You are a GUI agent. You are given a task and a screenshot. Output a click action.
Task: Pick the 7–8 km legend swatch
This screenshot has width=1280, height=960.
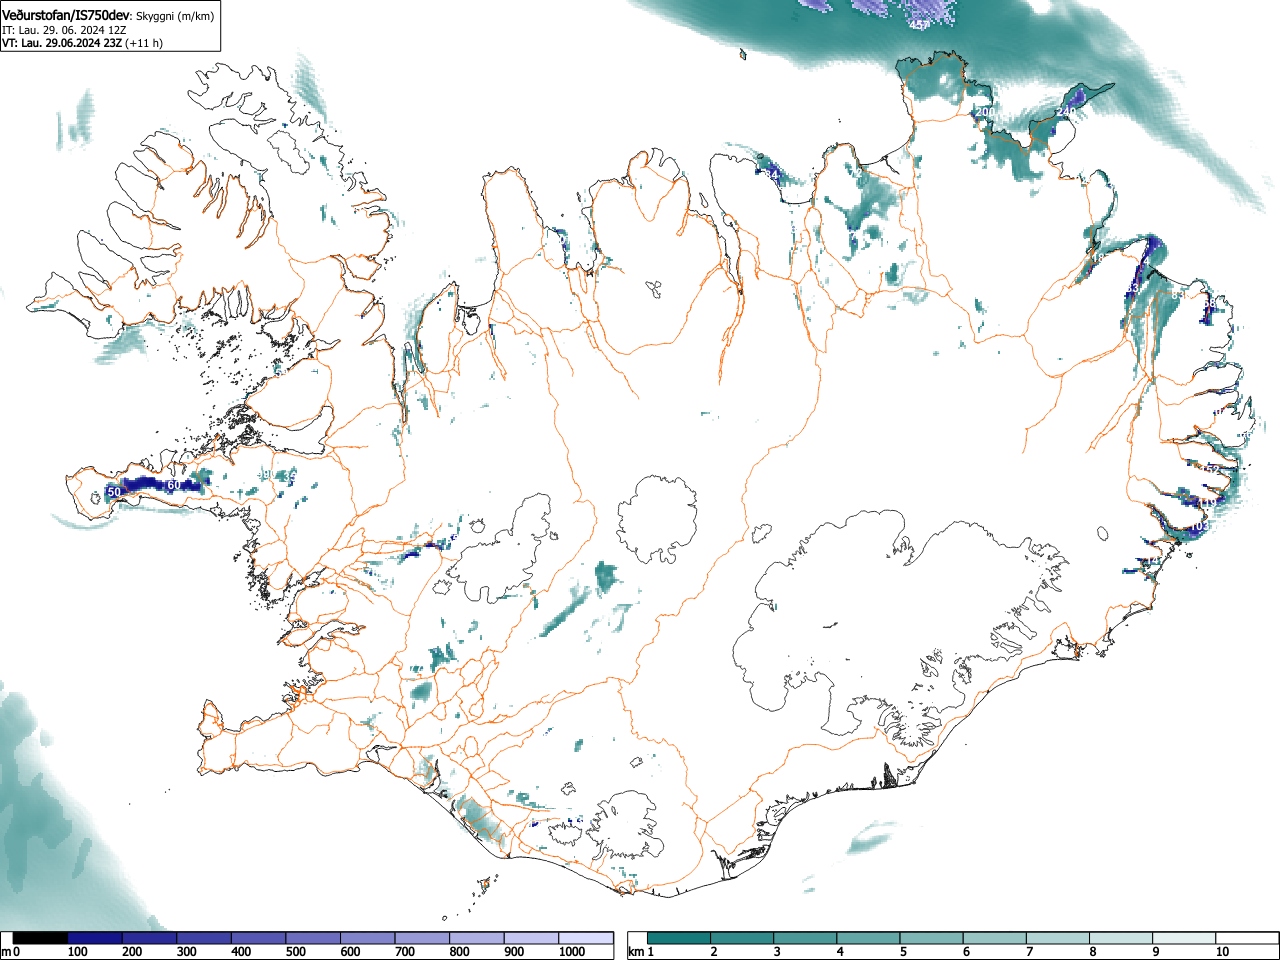click(1058, 938)
